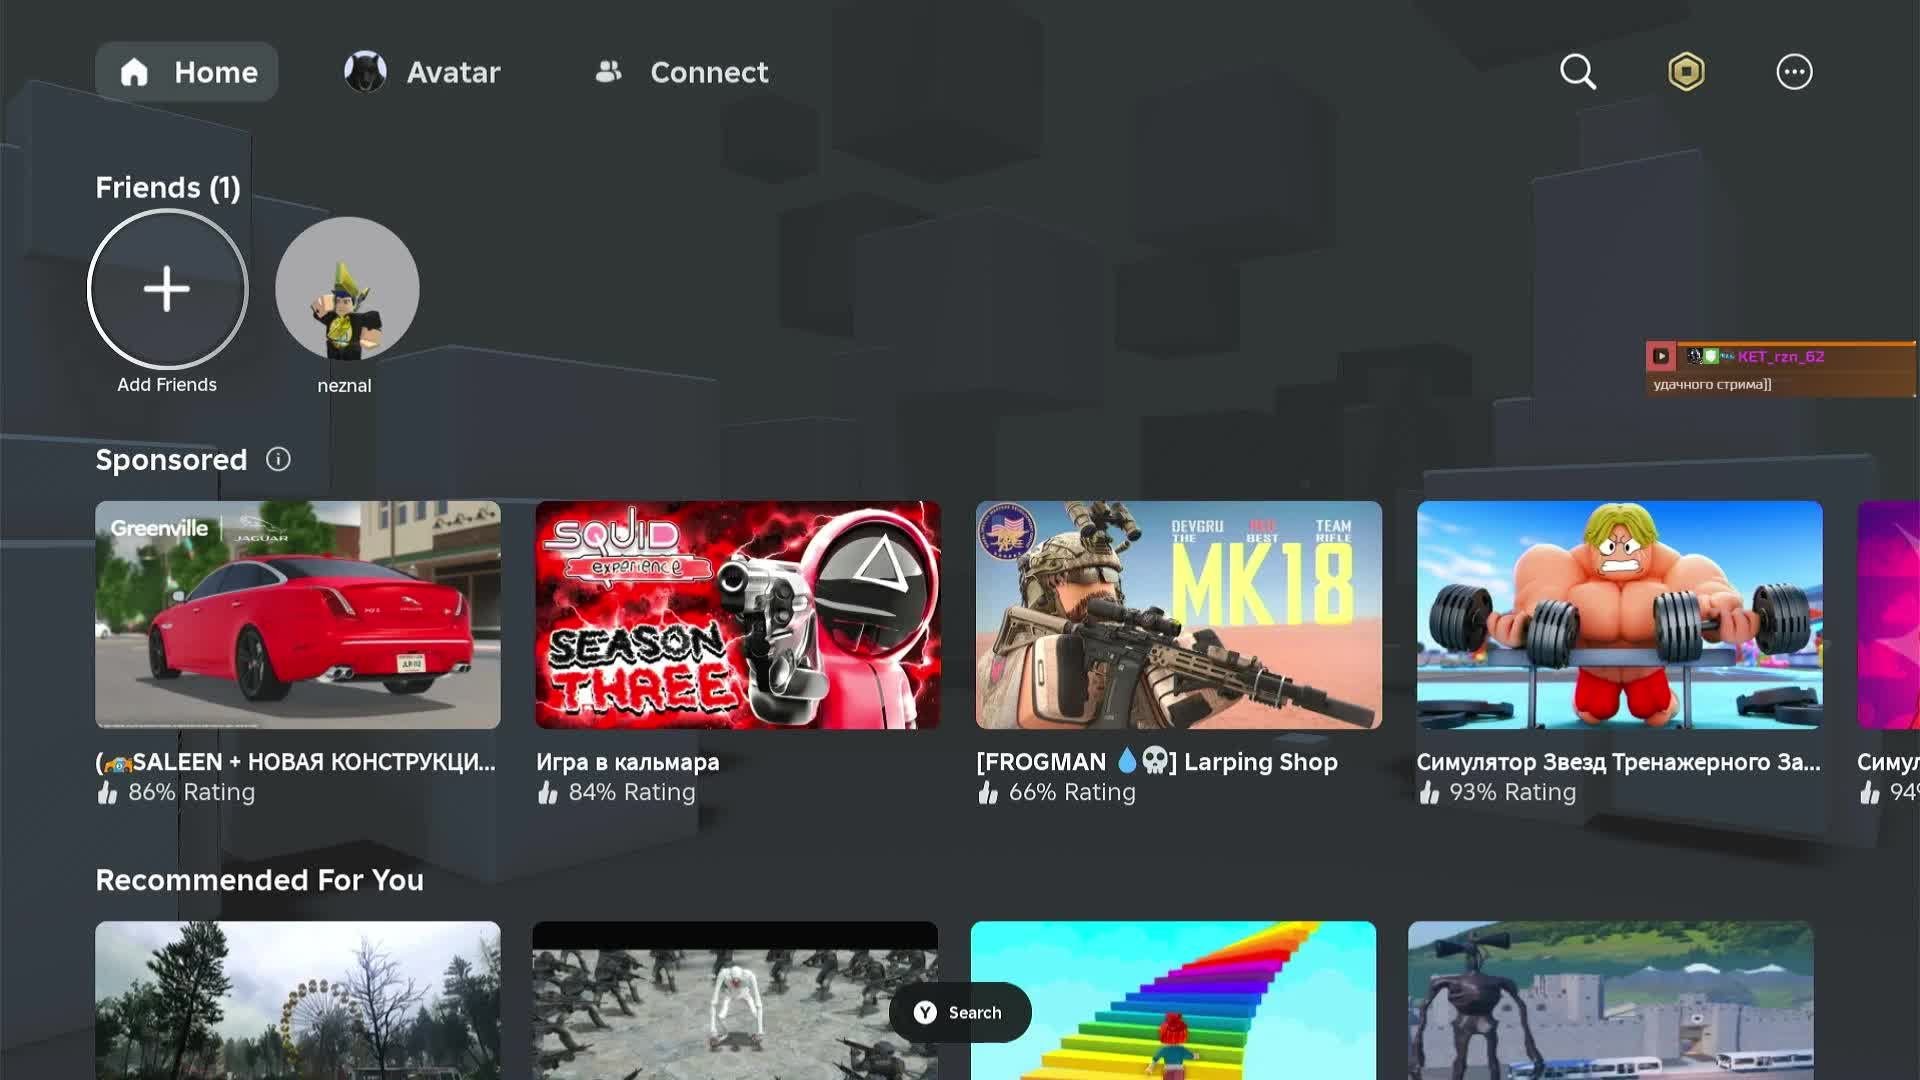Open FROGMAN Larping Shop MK18 thumbnail
This screenshot has width=1920, height=1080.
point(1178,614)
